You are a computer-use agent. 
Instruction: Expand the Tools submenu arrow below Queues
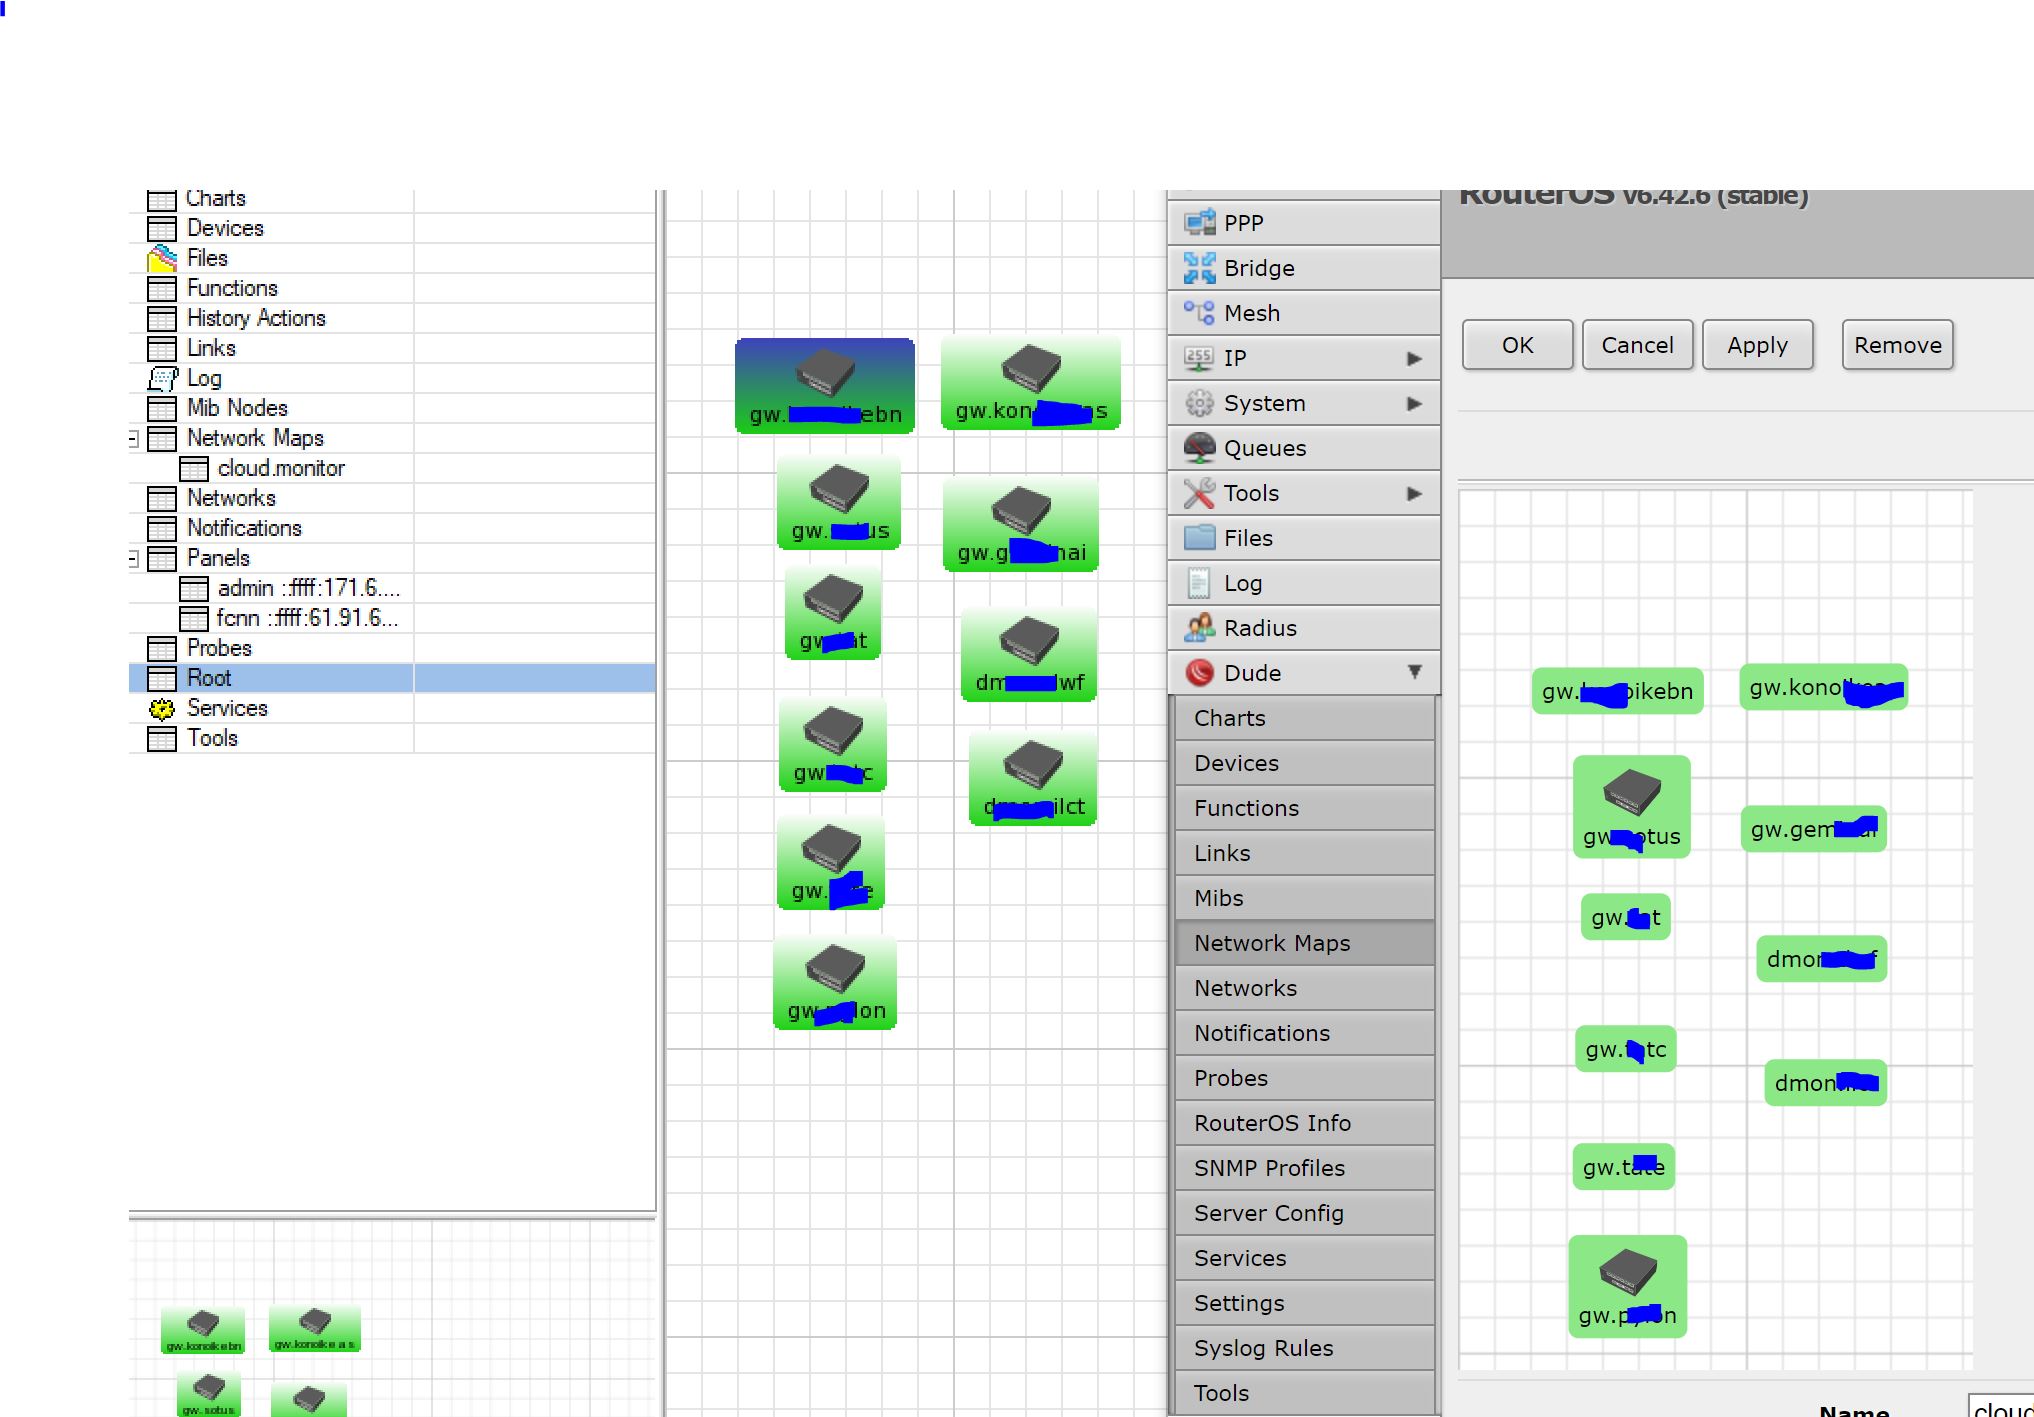[x=1414, y=493]
